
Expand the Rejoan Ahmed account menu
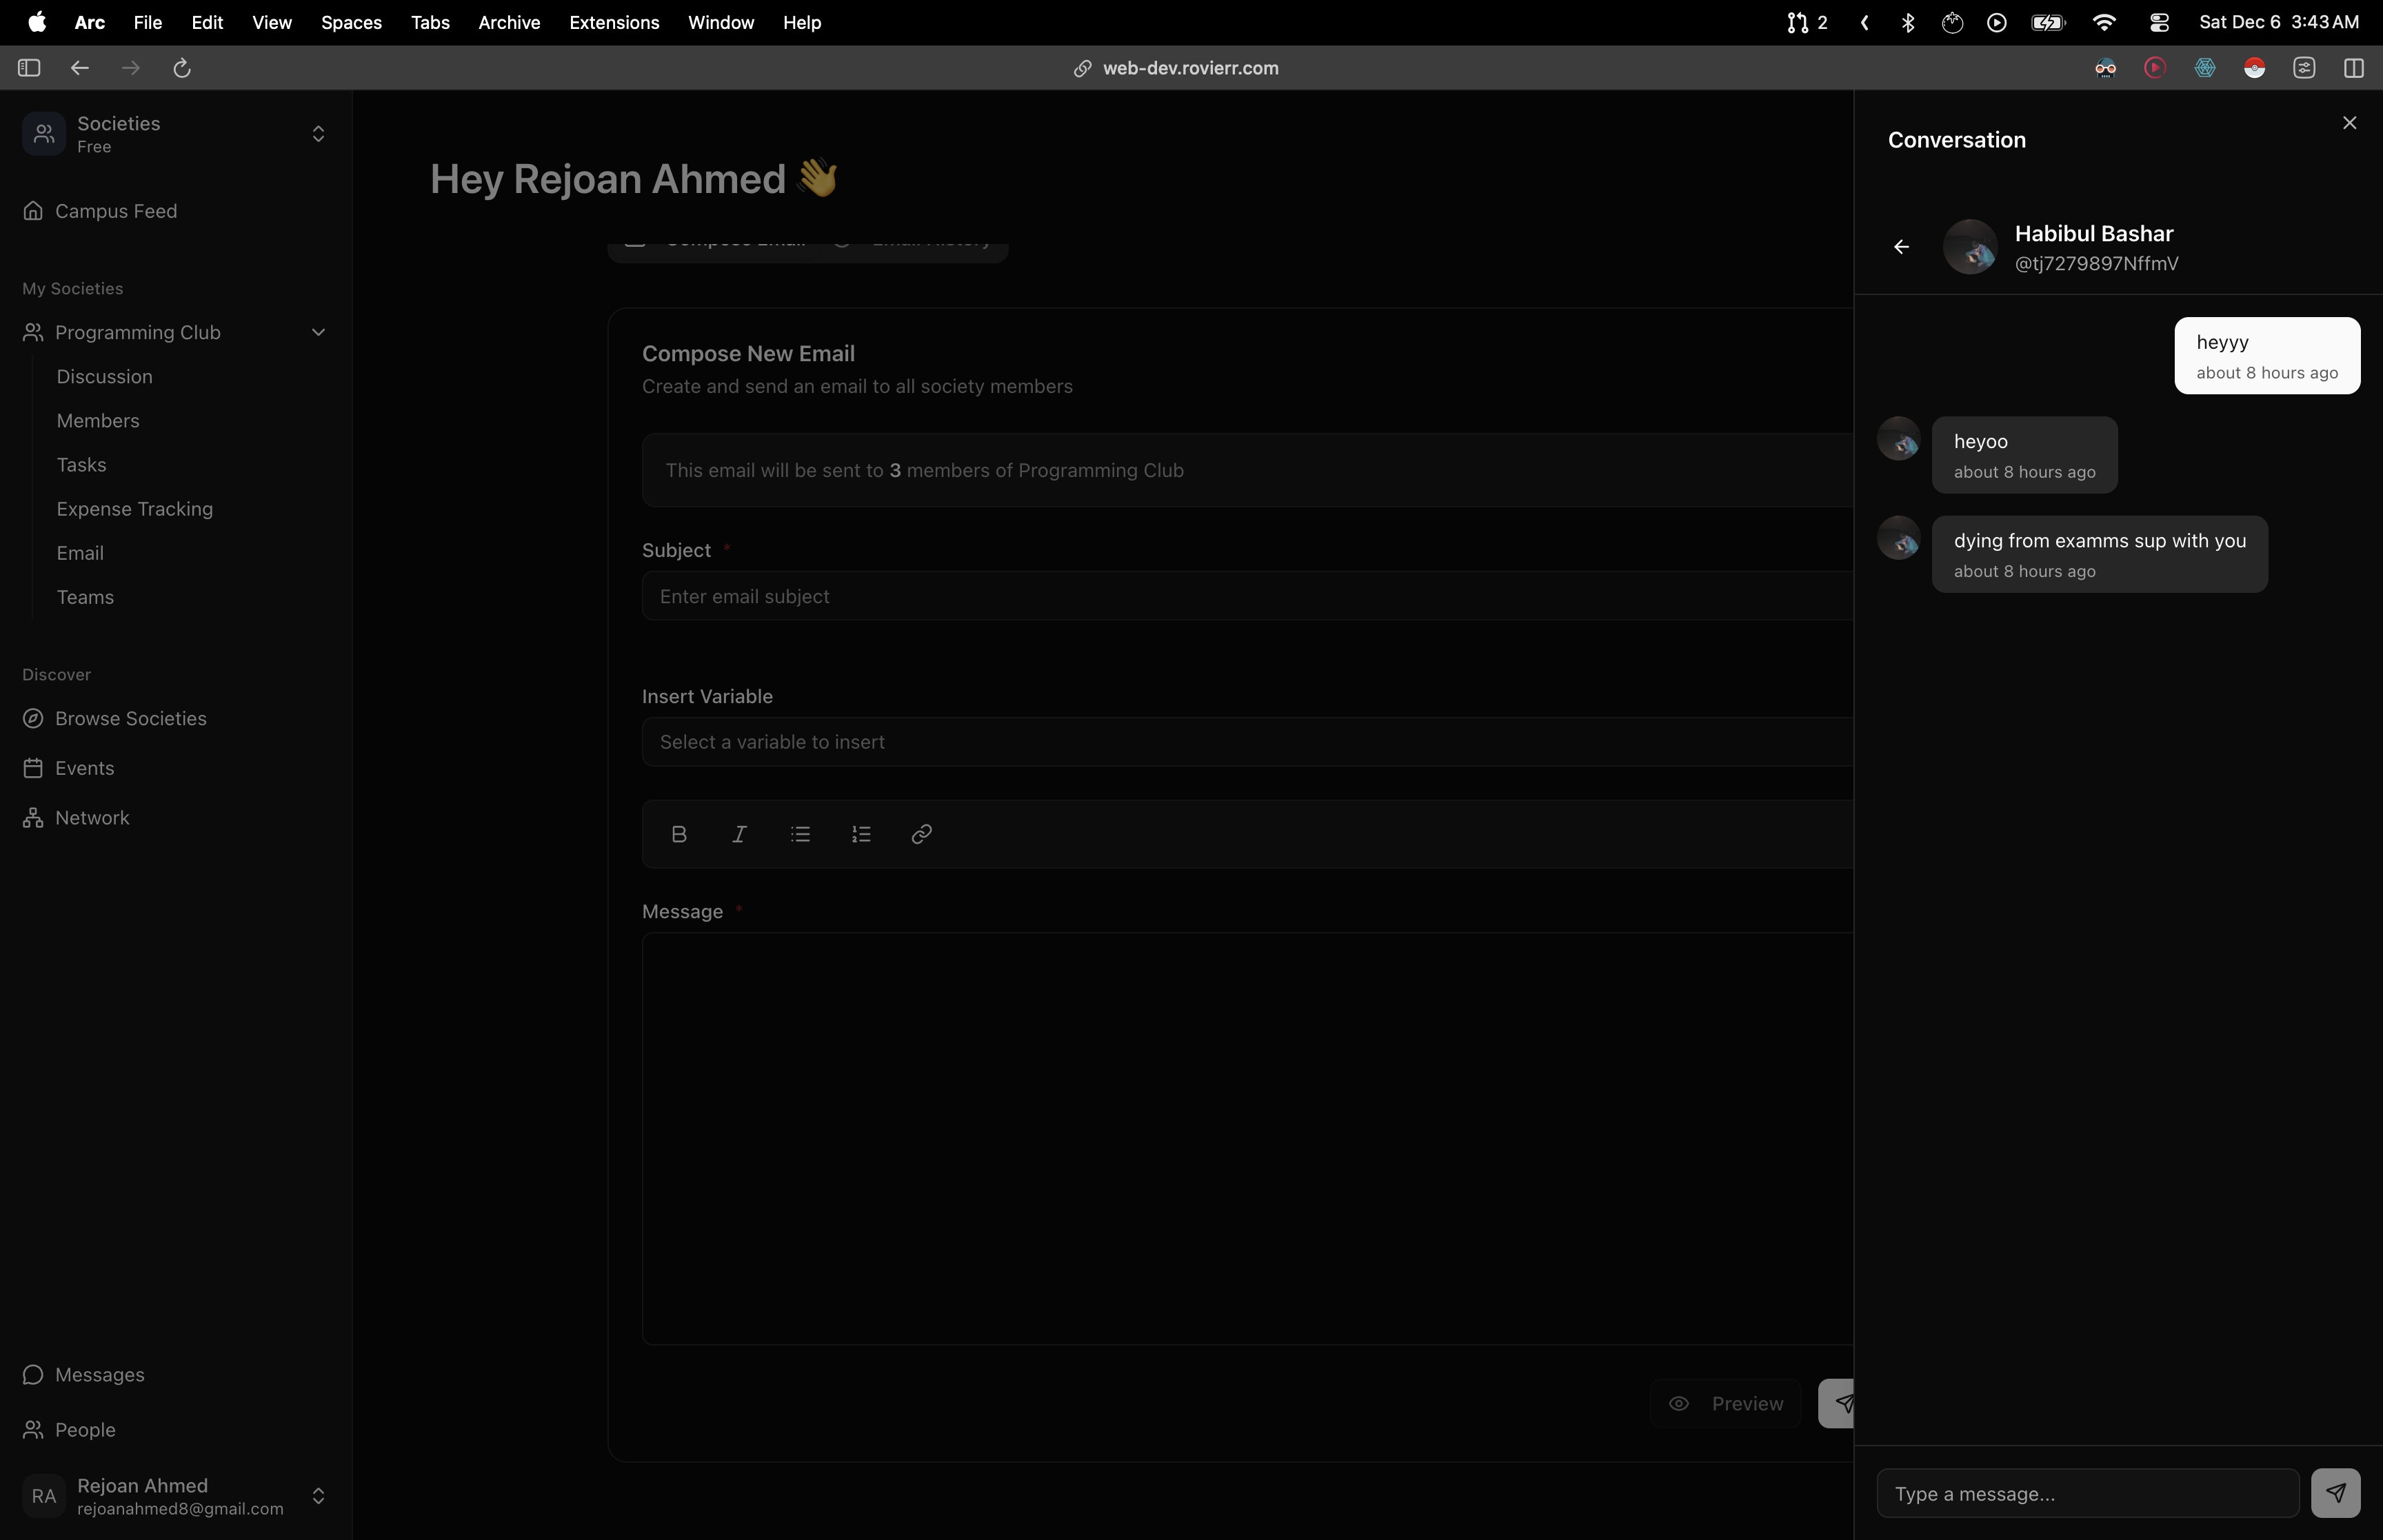(318, 1496)
